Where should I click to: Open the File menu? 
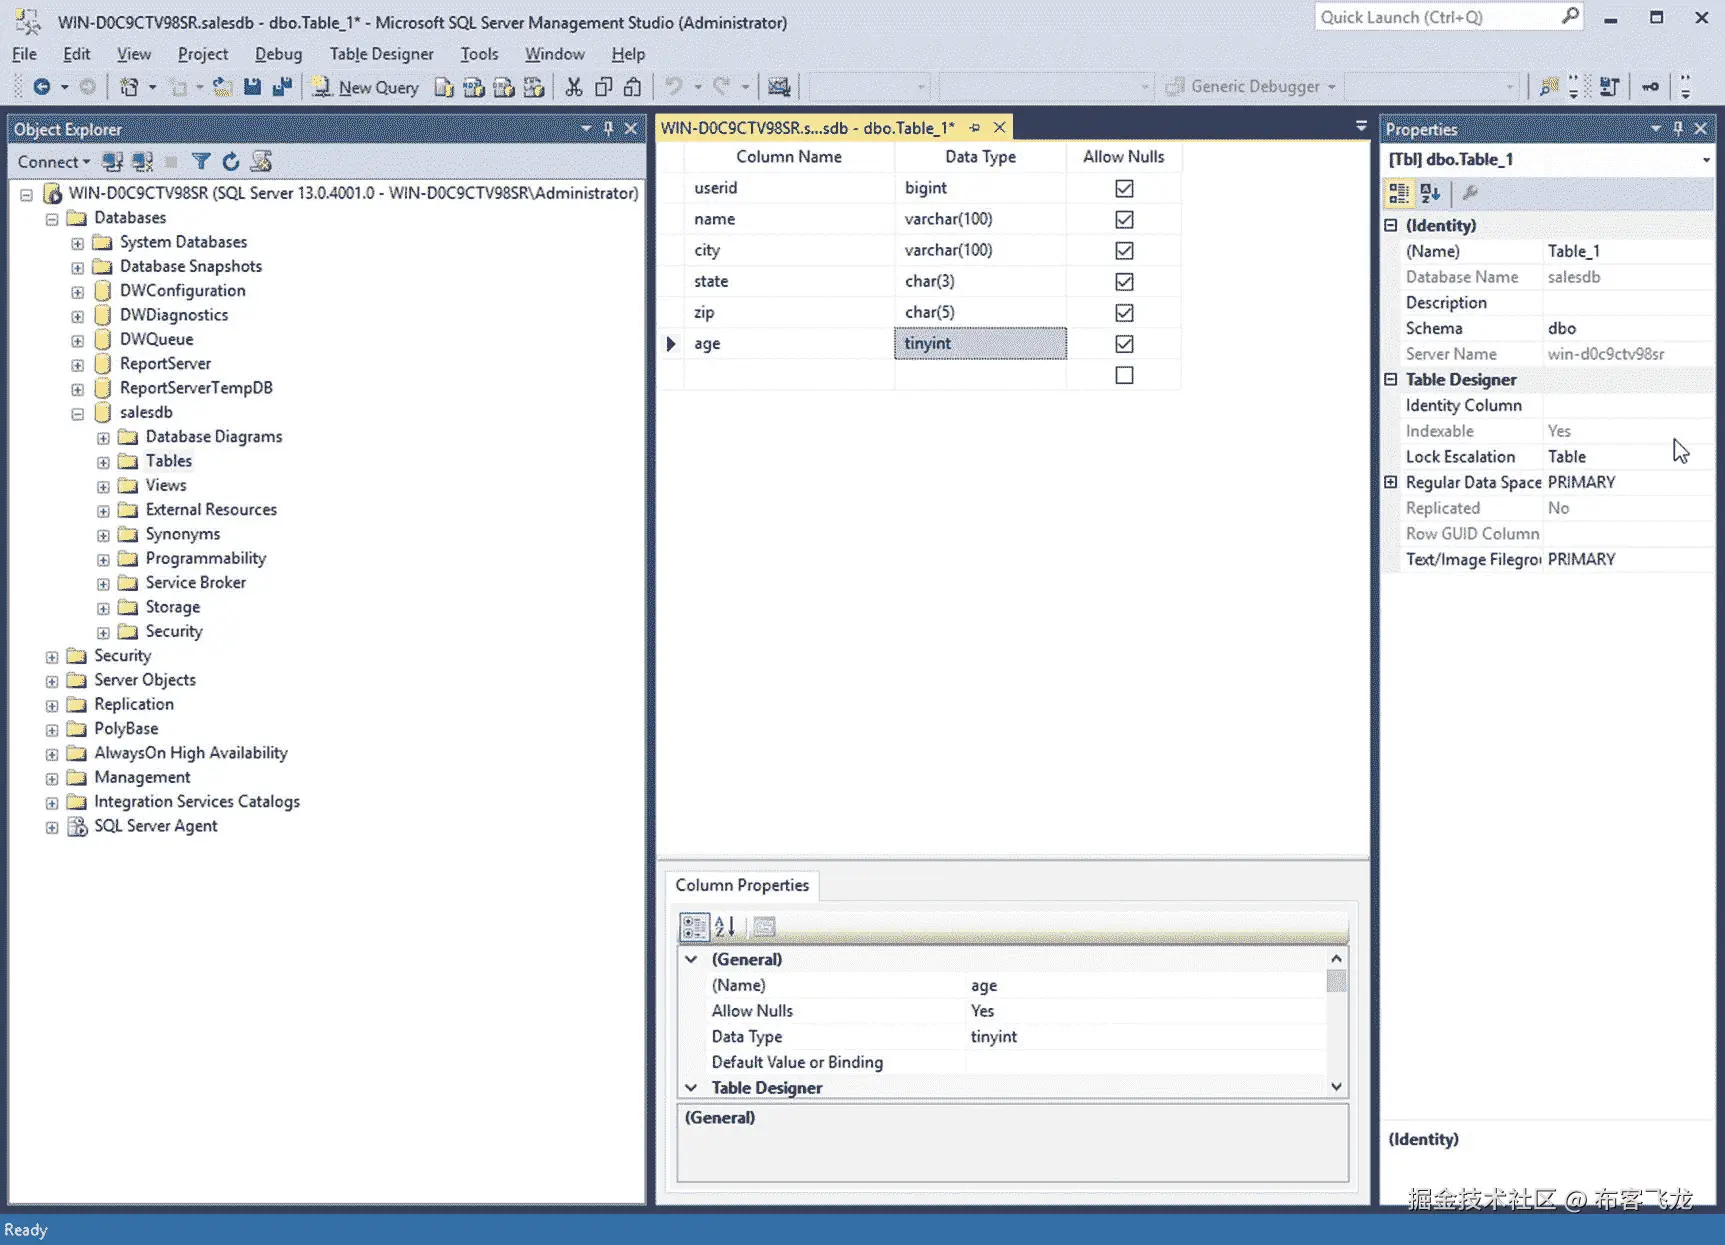point(24,54)
